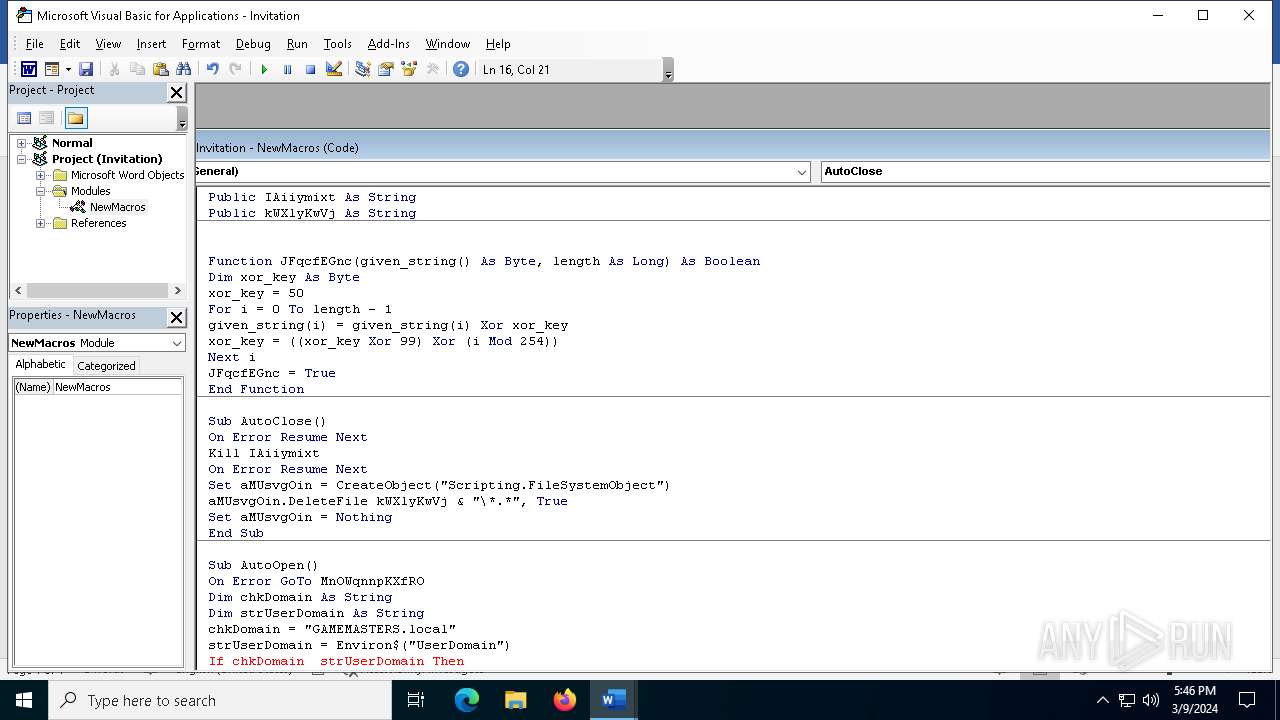The height and width of the screenshot is (720, 1280).
Task: Collapse the Modules folder
Action: click(x=41, y=191)
